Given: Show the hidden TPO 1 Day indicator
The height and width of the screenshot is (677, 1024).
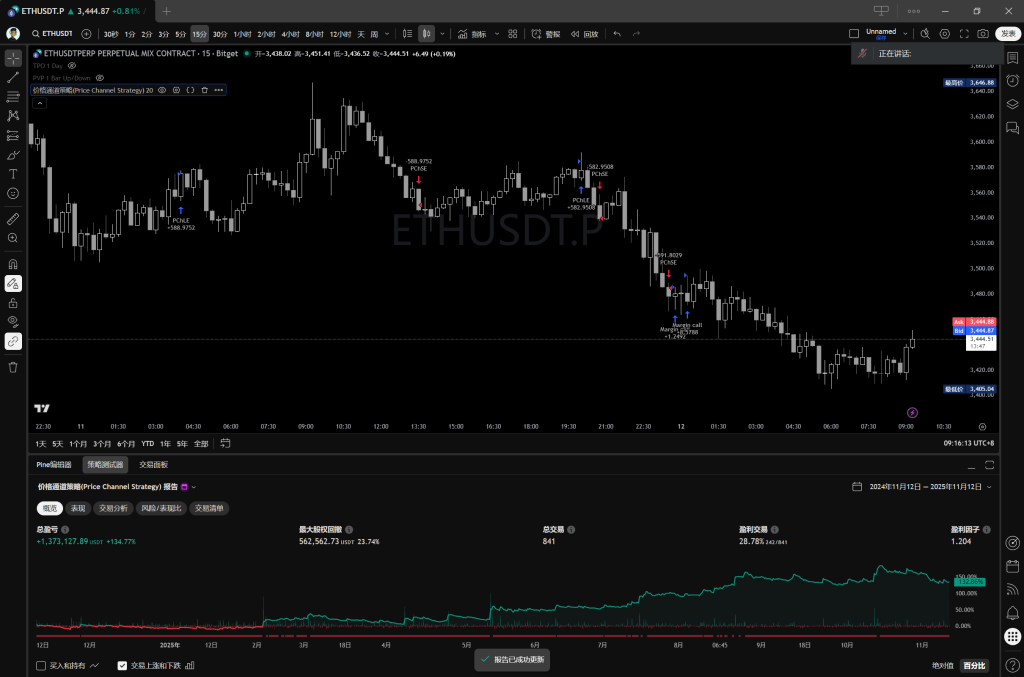Looking at the screenshot, I should (x=72, y=65).
